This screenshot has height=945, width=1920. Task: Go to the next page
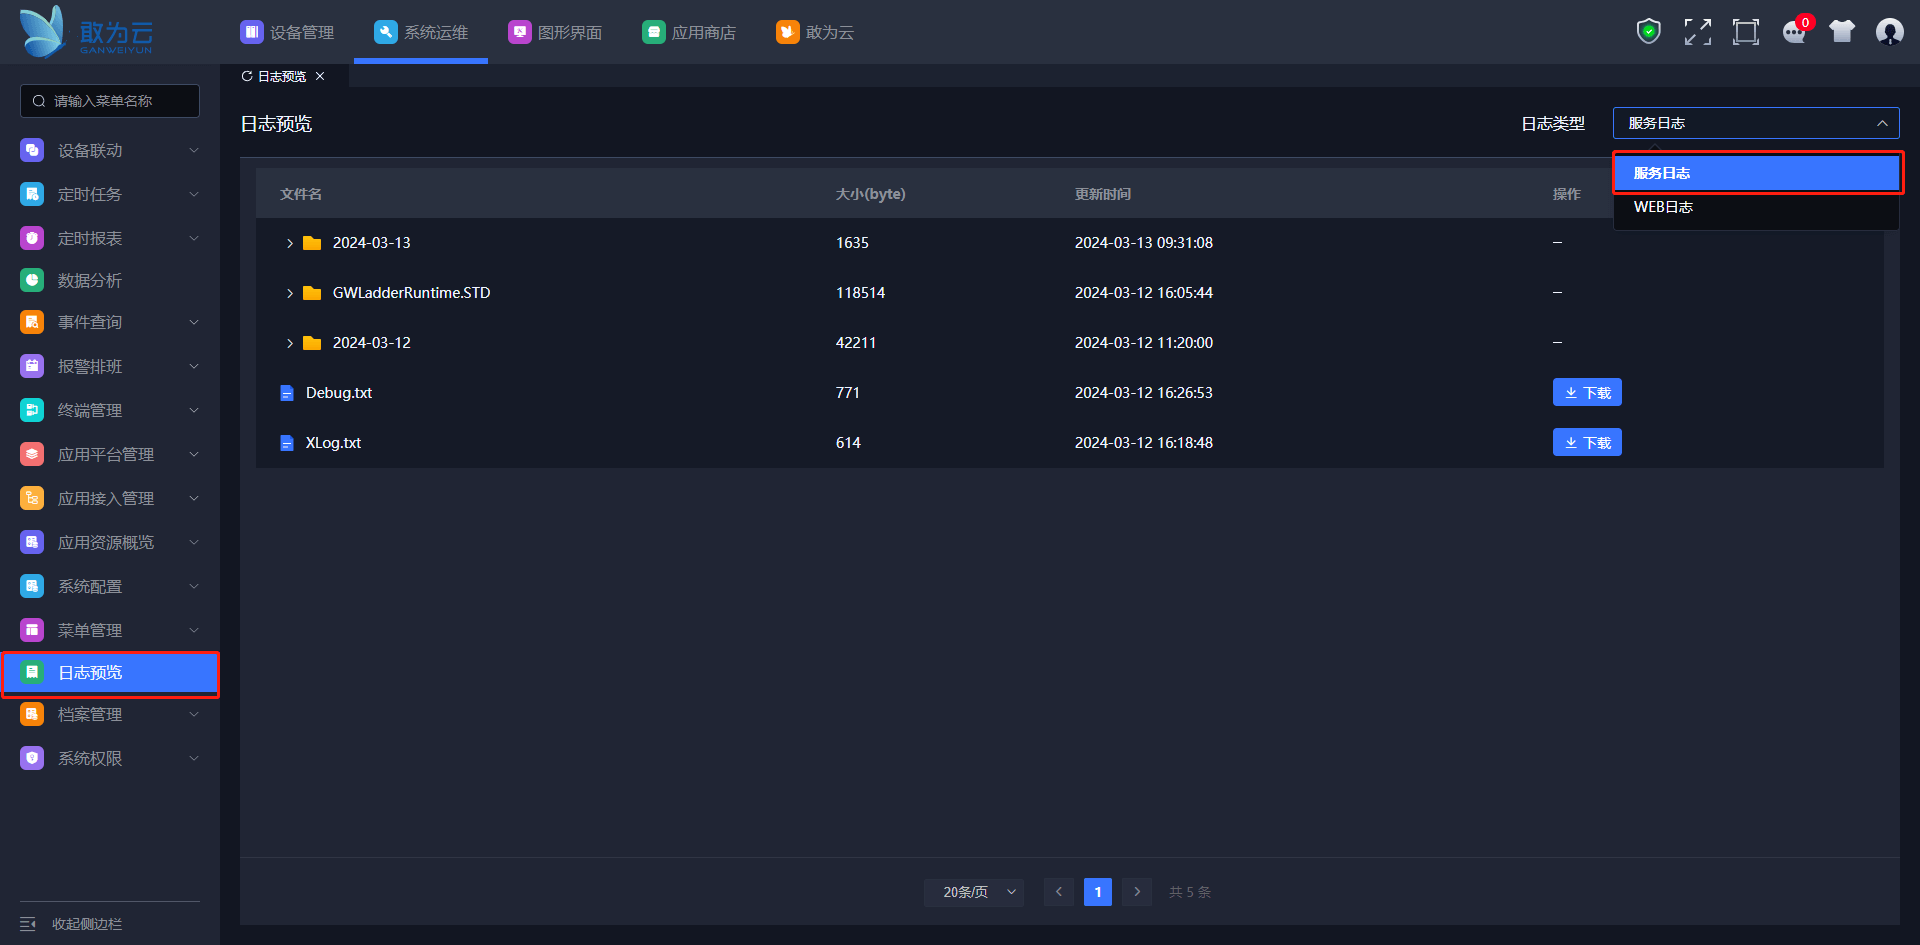(x=1137, y=892)
